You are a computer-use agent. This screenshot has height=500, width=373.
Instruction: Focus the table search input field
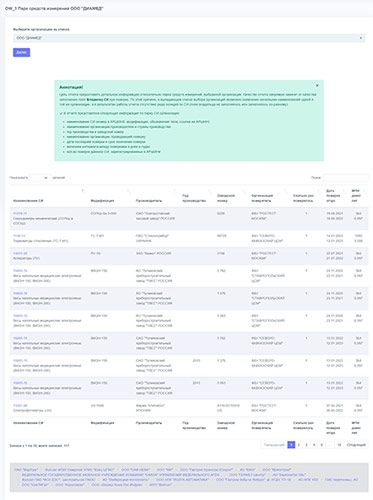click(345, 178)
